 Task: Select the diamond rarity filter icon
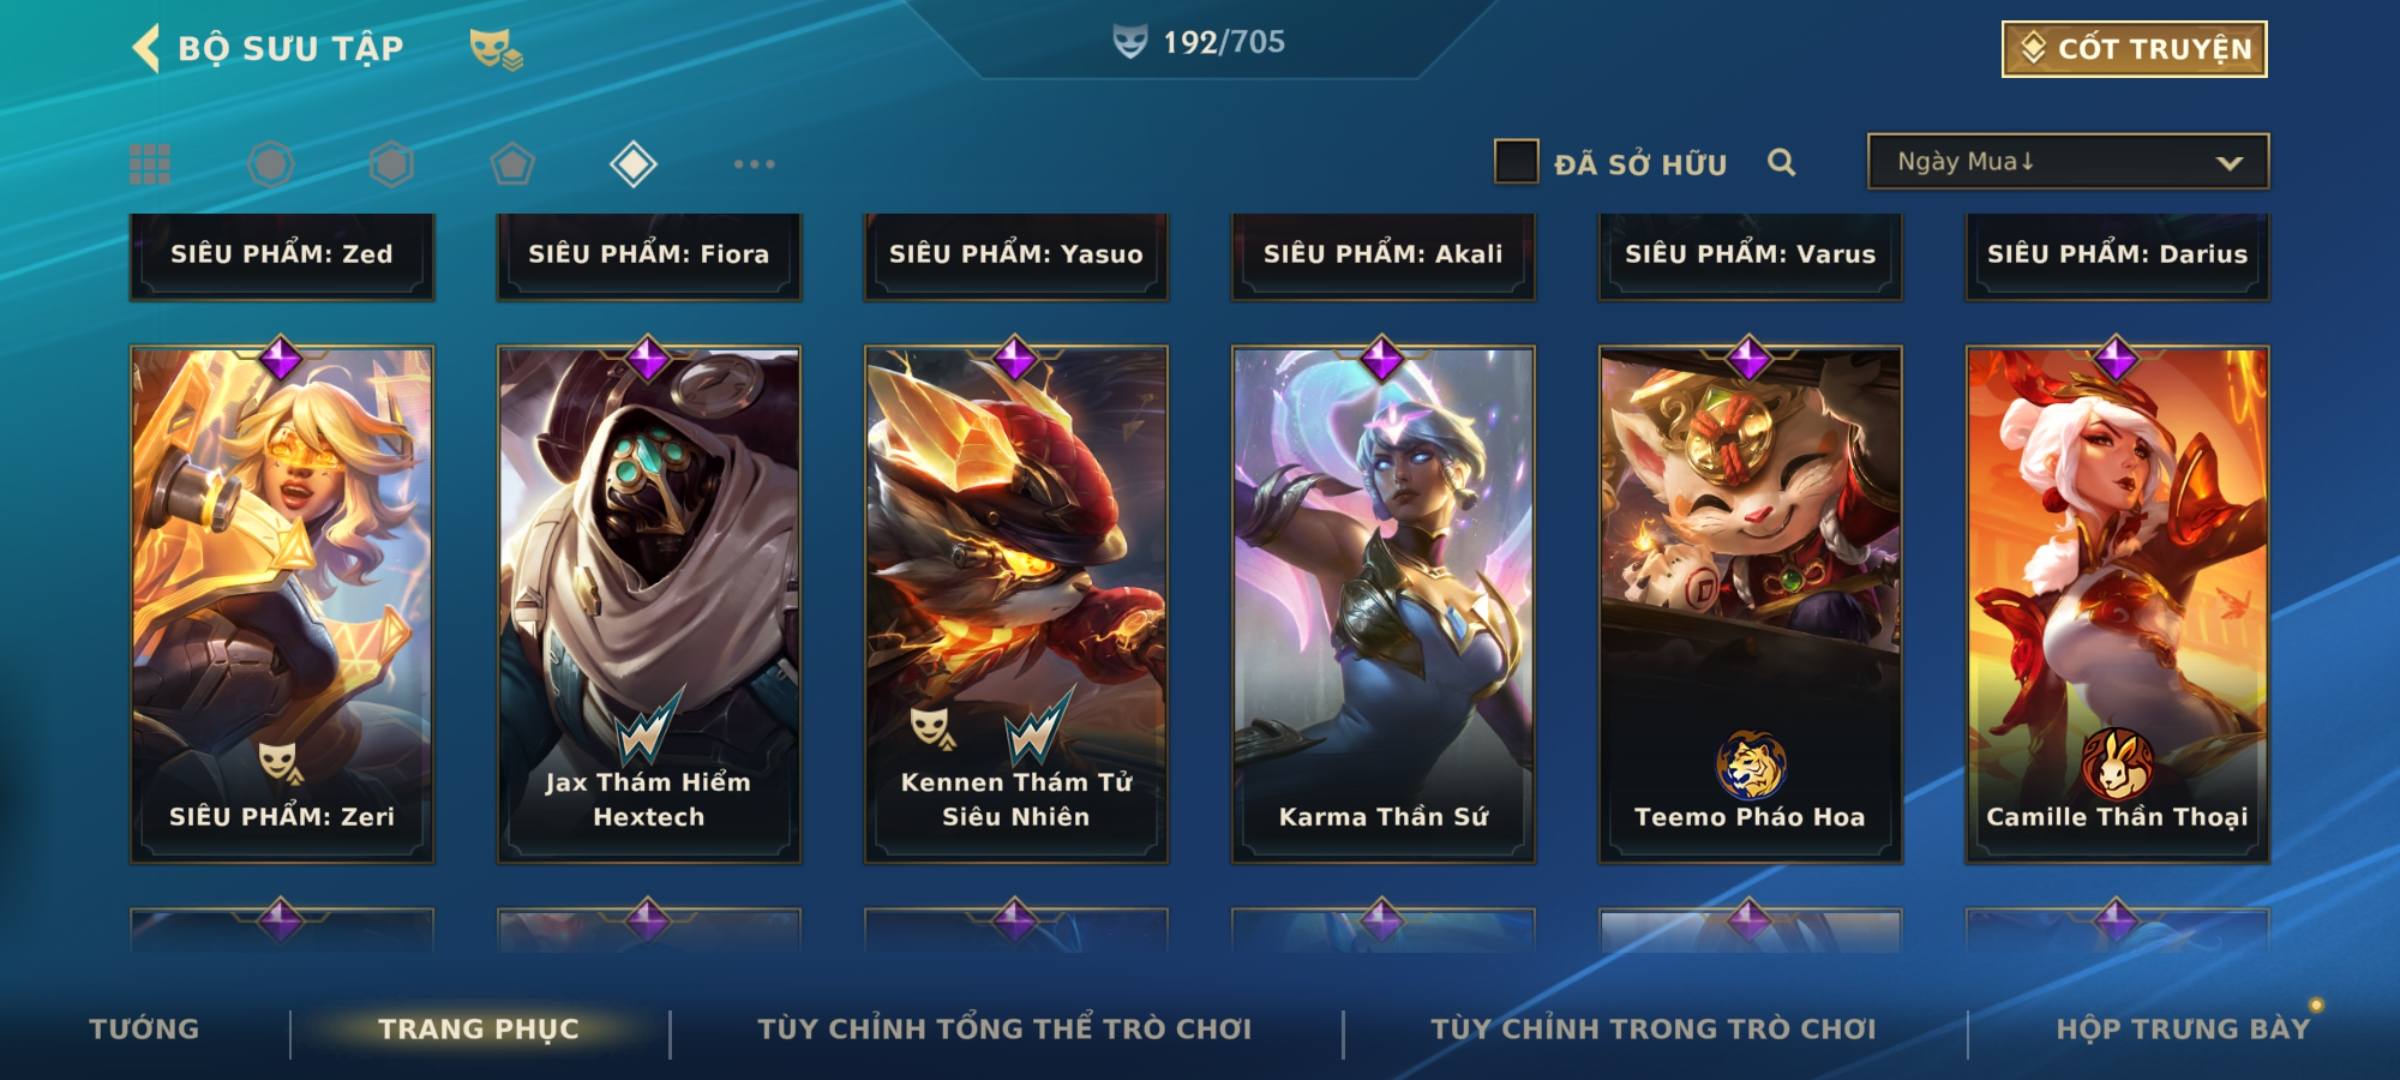[633, 164]
